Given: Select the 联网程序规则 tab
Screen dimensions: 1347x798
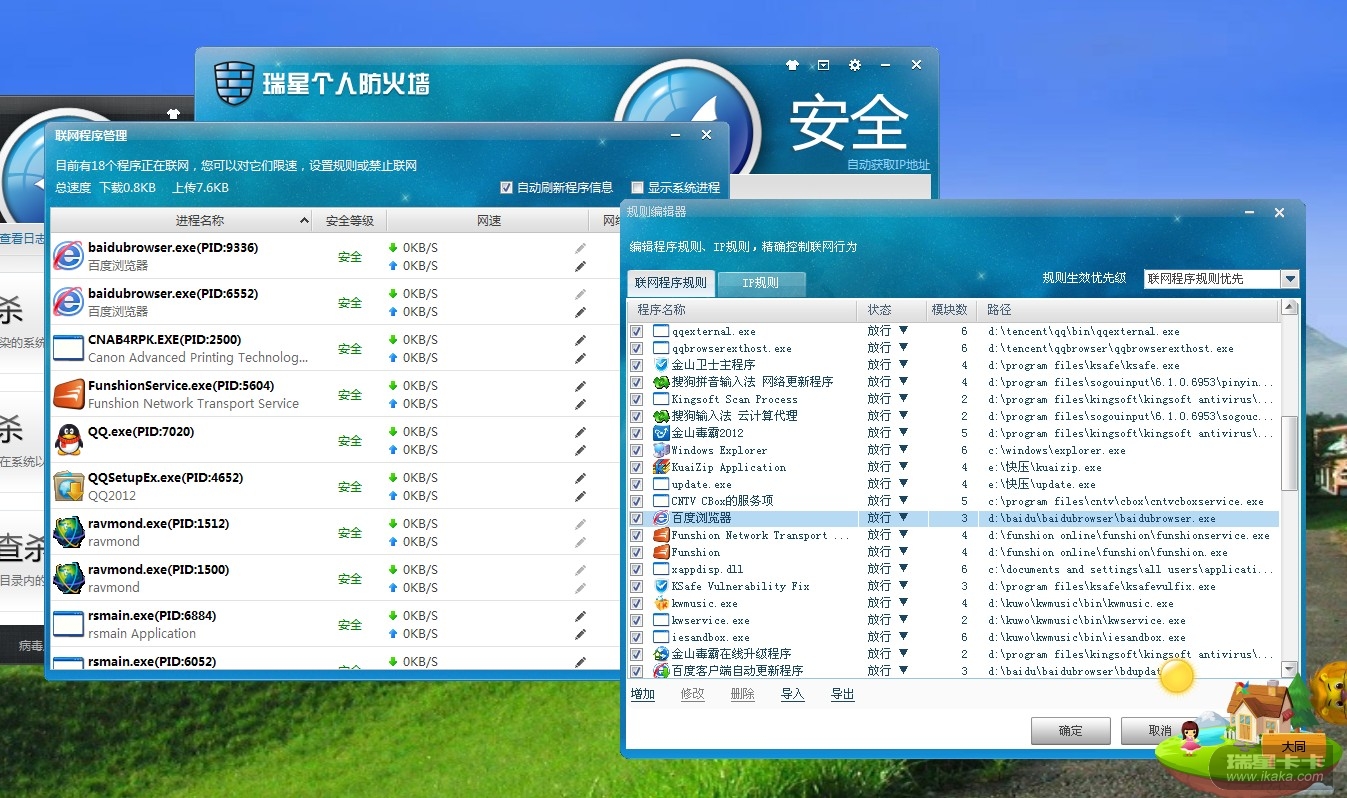Looking at the screenshot, I should 671,283.
